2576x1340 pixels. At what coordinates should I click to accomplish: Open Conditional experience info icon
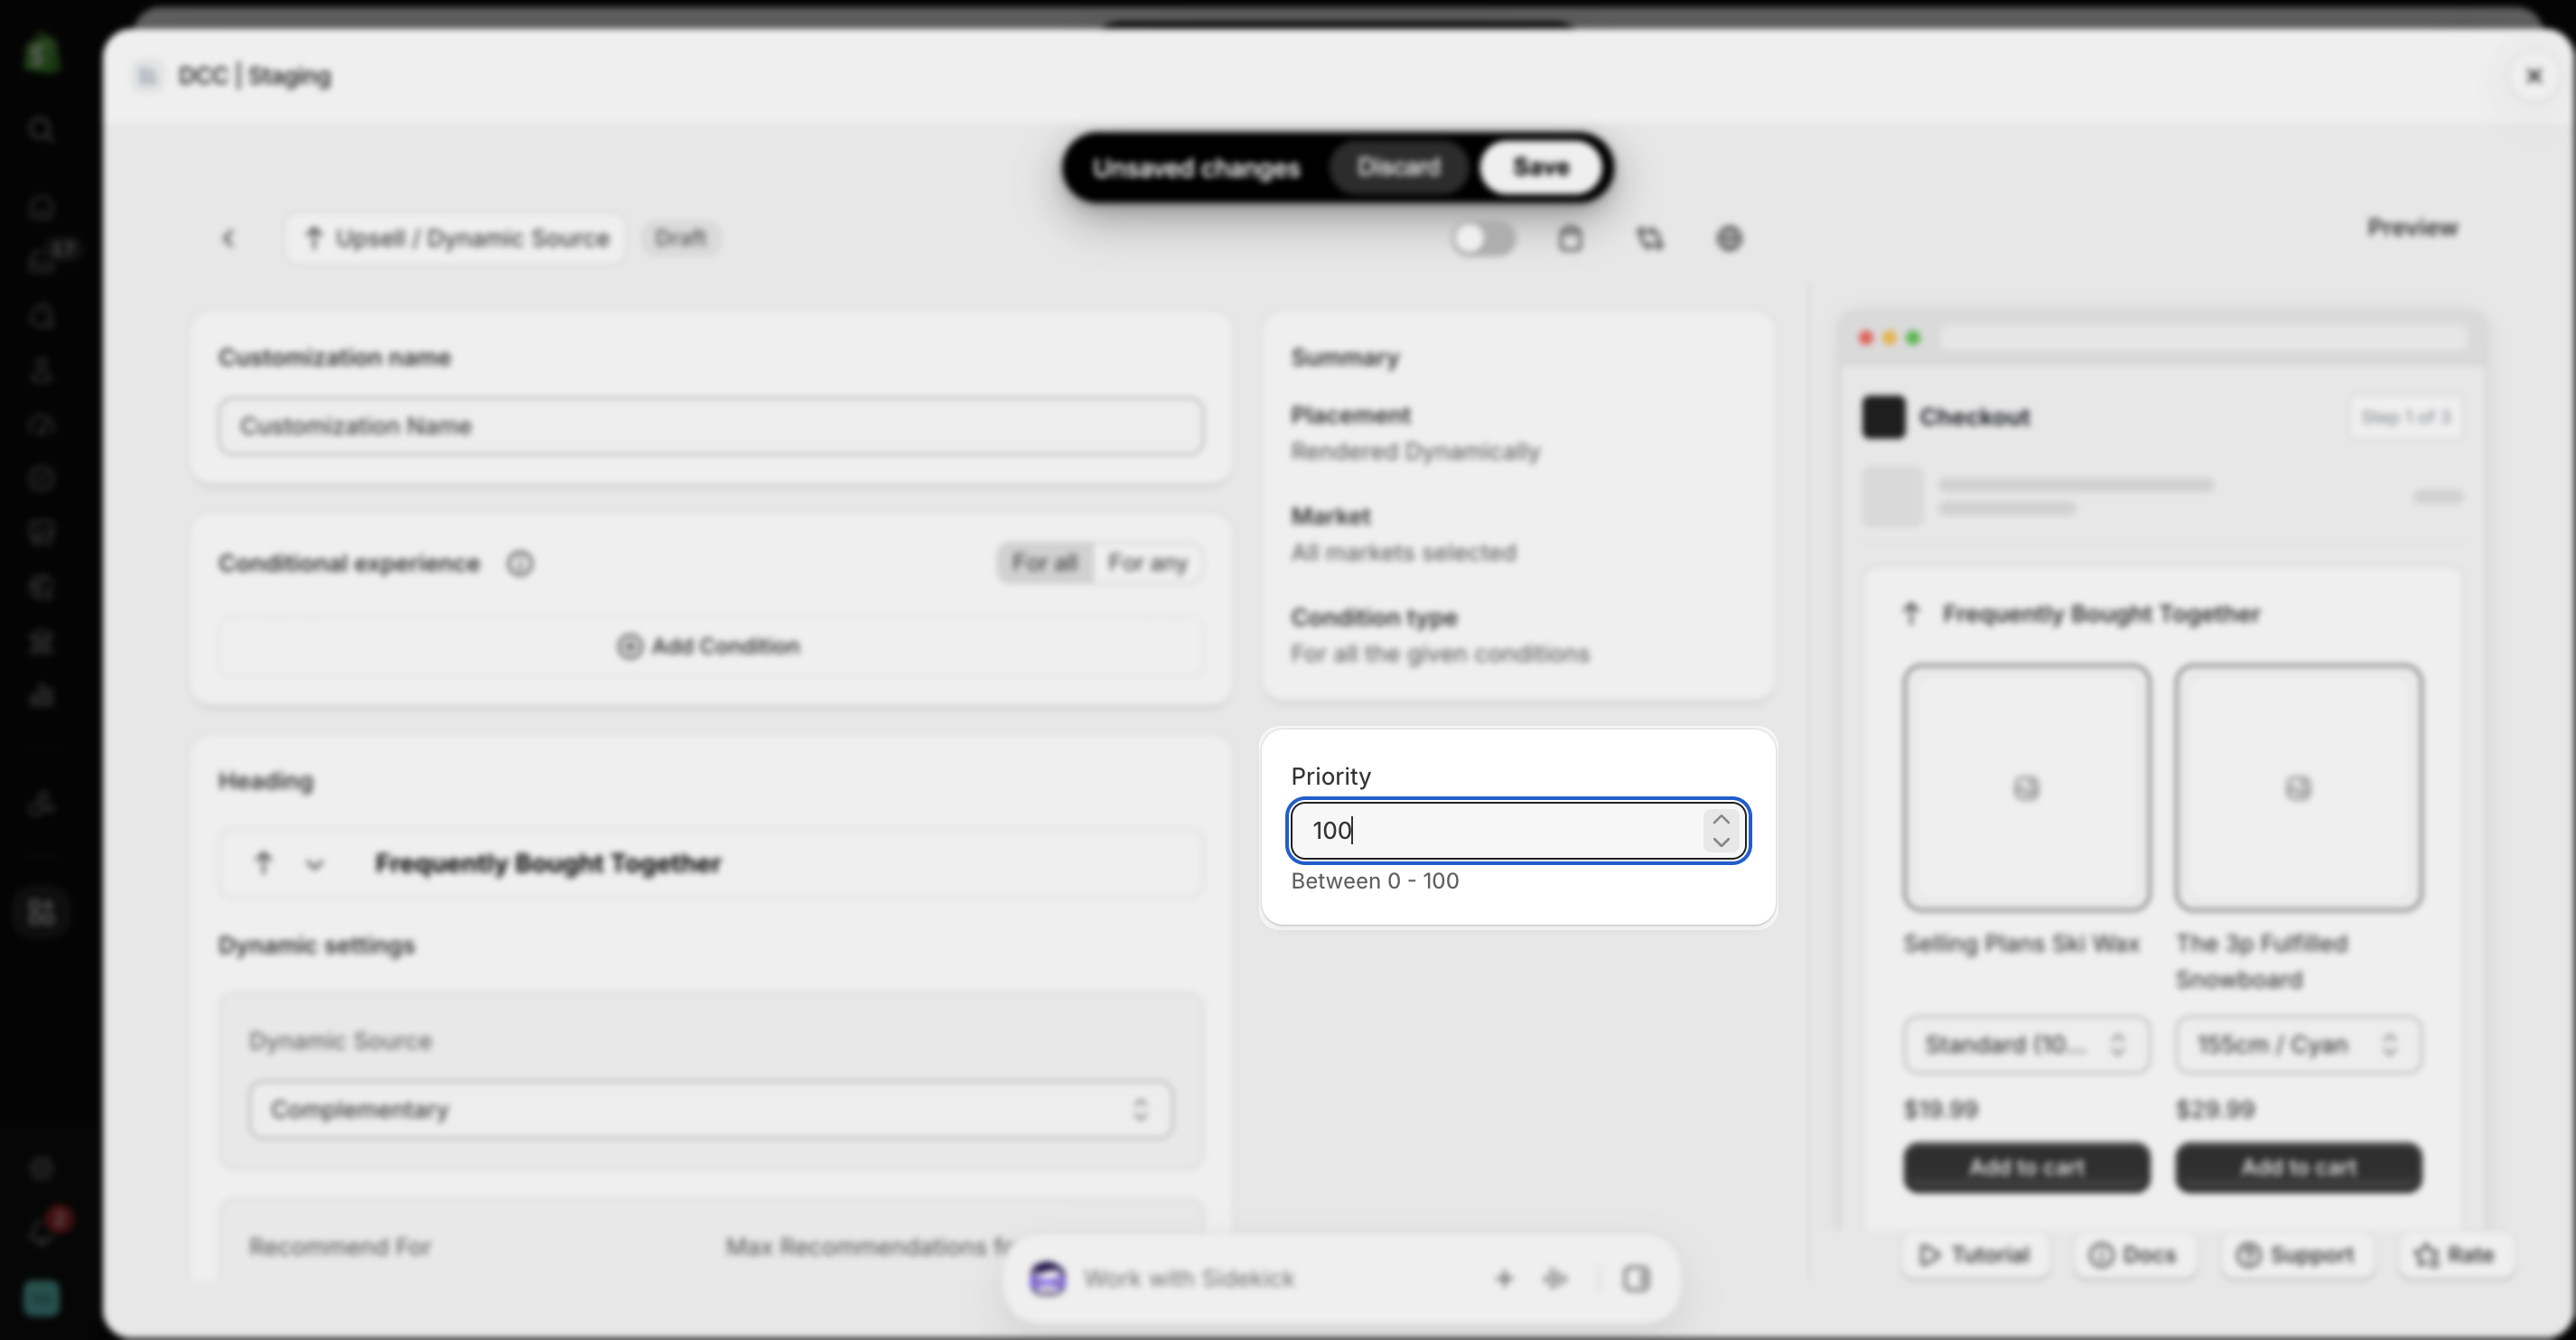tap(520, 564)
